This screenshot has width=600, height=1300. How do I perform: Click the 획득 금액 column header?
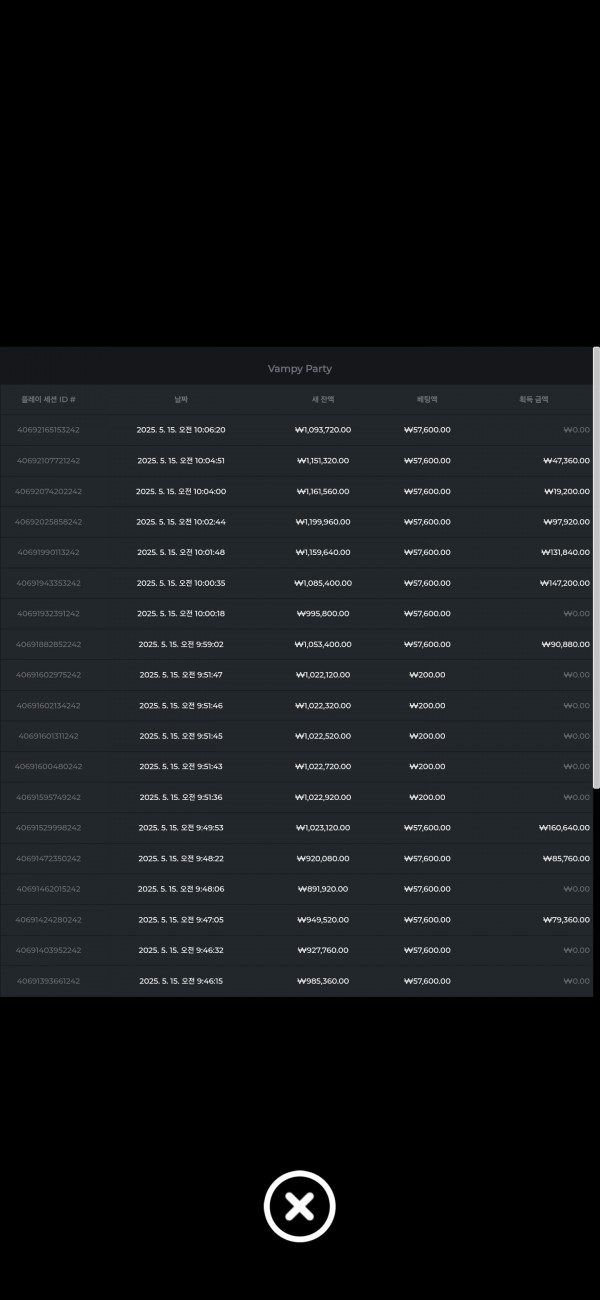(534, 399)
